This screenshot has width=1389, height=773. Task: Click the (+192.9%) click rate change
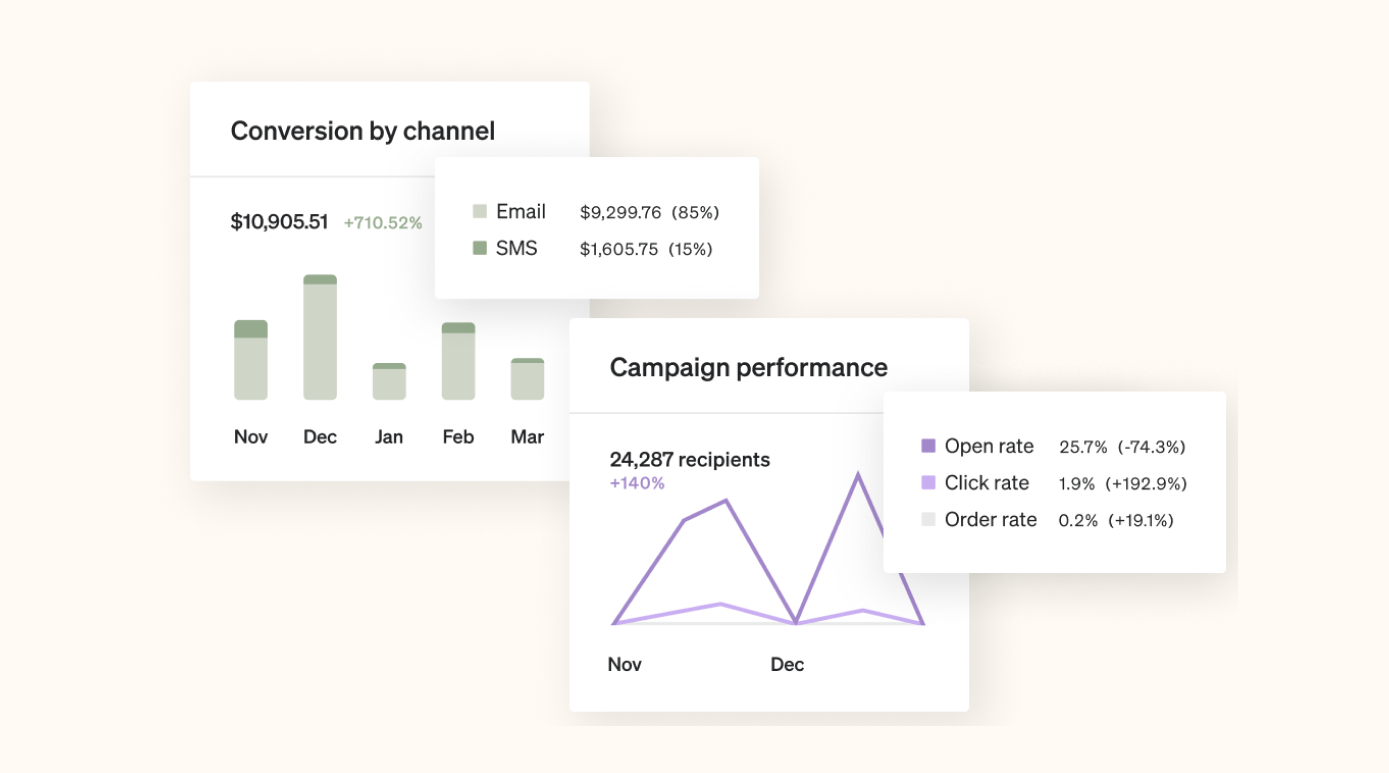coord(1146,484)
